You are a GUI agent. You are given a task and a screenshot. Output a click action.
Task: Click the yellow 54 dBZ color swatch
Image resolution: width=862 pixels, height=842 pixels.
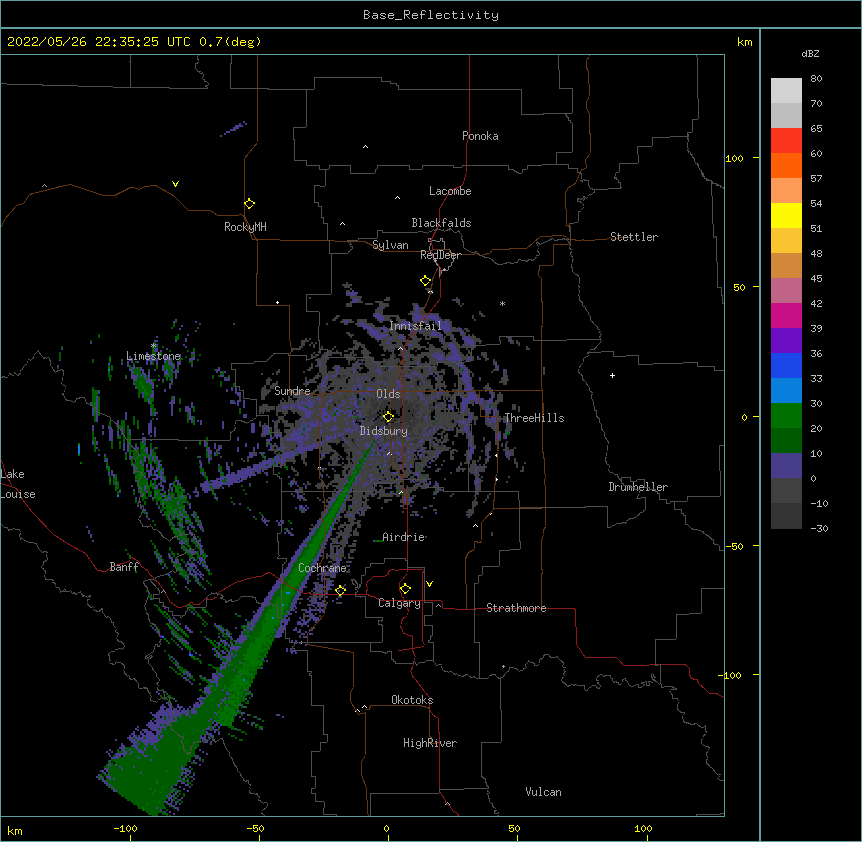click(x=786, y=215)
